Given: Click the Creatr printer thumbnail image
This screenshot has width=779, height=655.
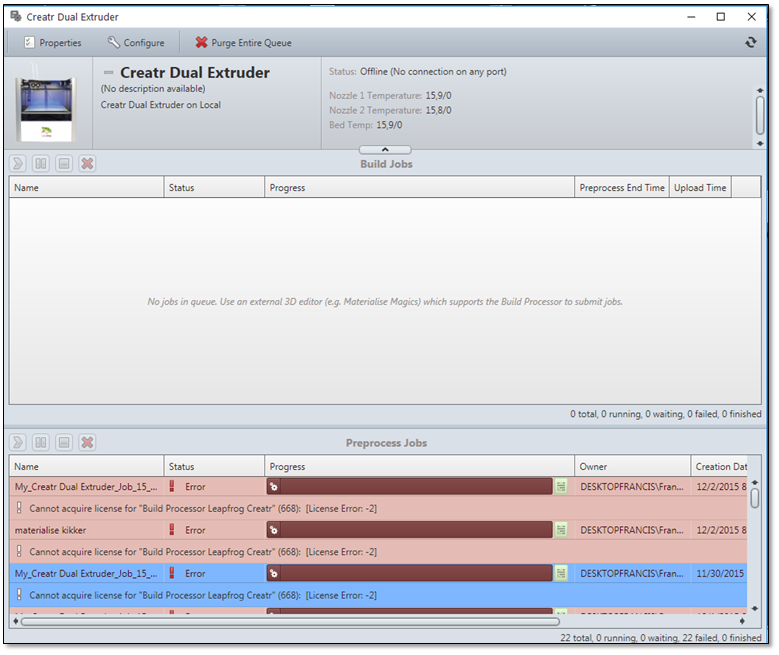Looking at the screenshot, I should (46, 103).
